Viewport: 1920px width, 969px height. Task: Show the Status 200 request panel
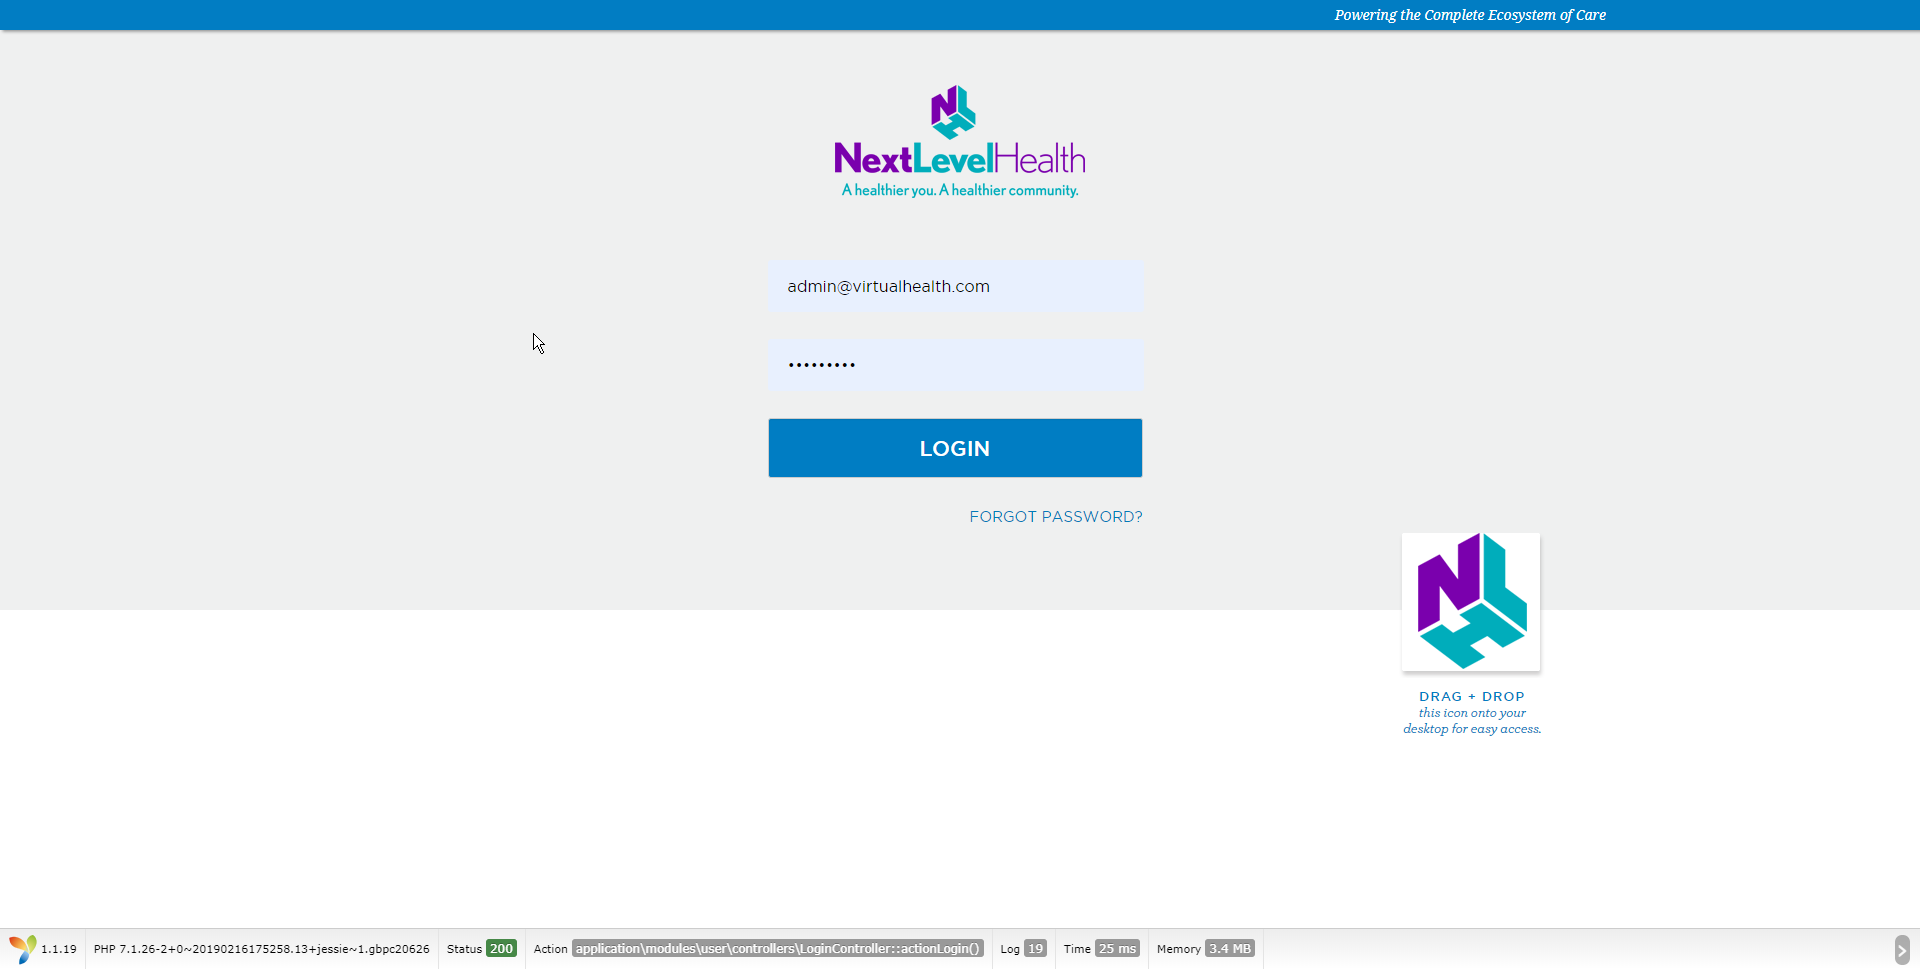click(481, 949)
